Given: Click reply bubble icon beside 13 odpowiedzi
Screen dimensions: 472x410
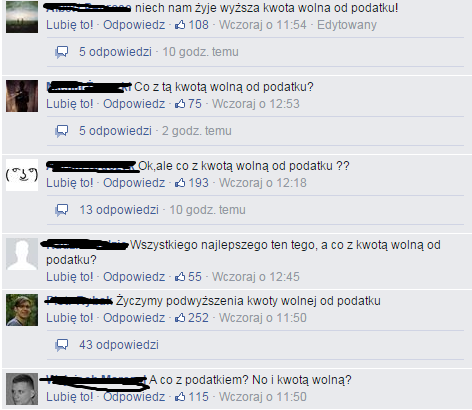Looking at the screenshot, I should click(x=62, y=210).
